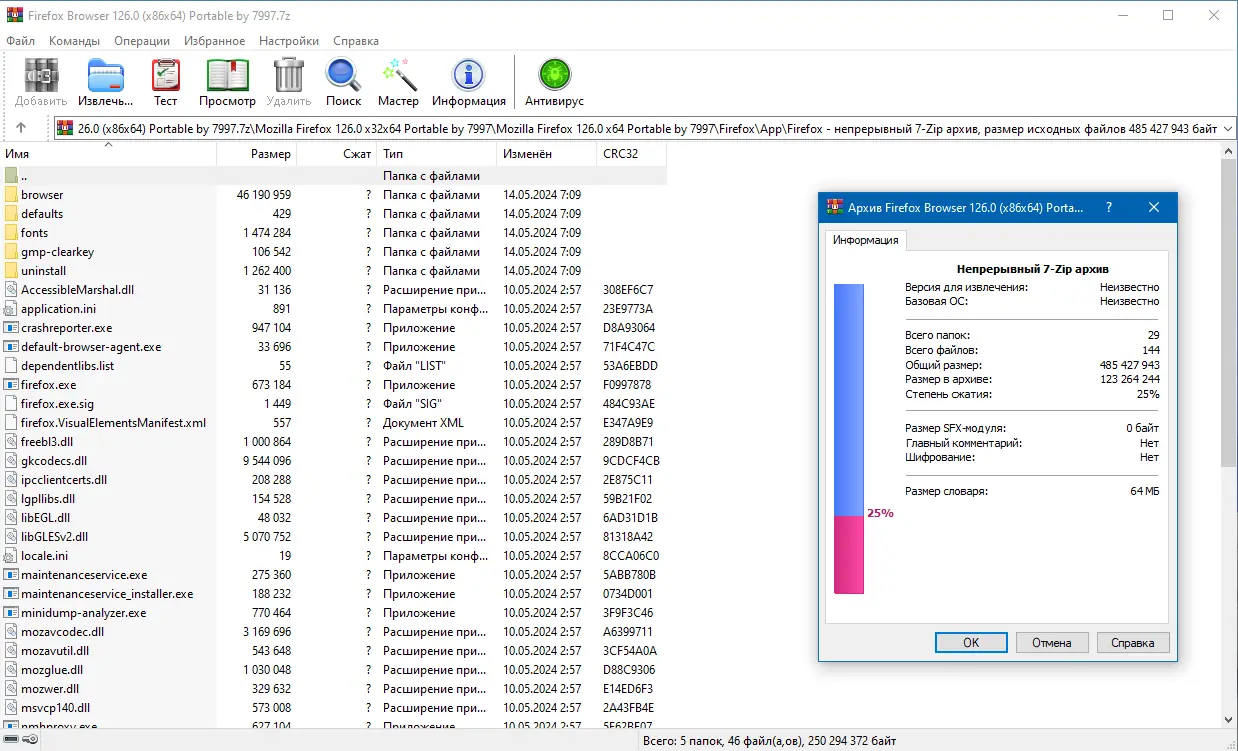The height and width of the screenshot is (751, 1238).
Task: Click the help question mark in dialog title
Action: (x=1108, y=207)
